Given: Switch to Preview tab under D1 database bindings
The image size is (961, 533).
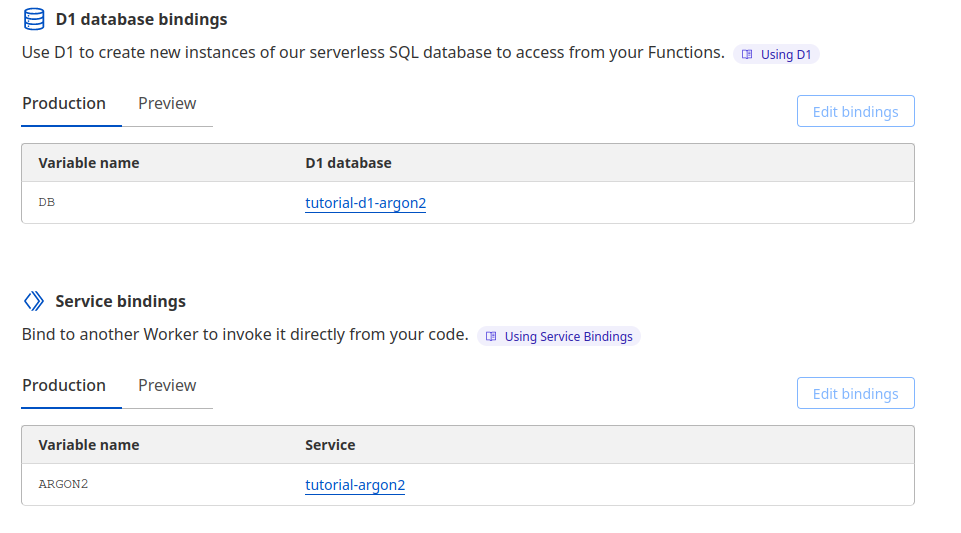Looking at the screenshot, I should coord(167,104).
